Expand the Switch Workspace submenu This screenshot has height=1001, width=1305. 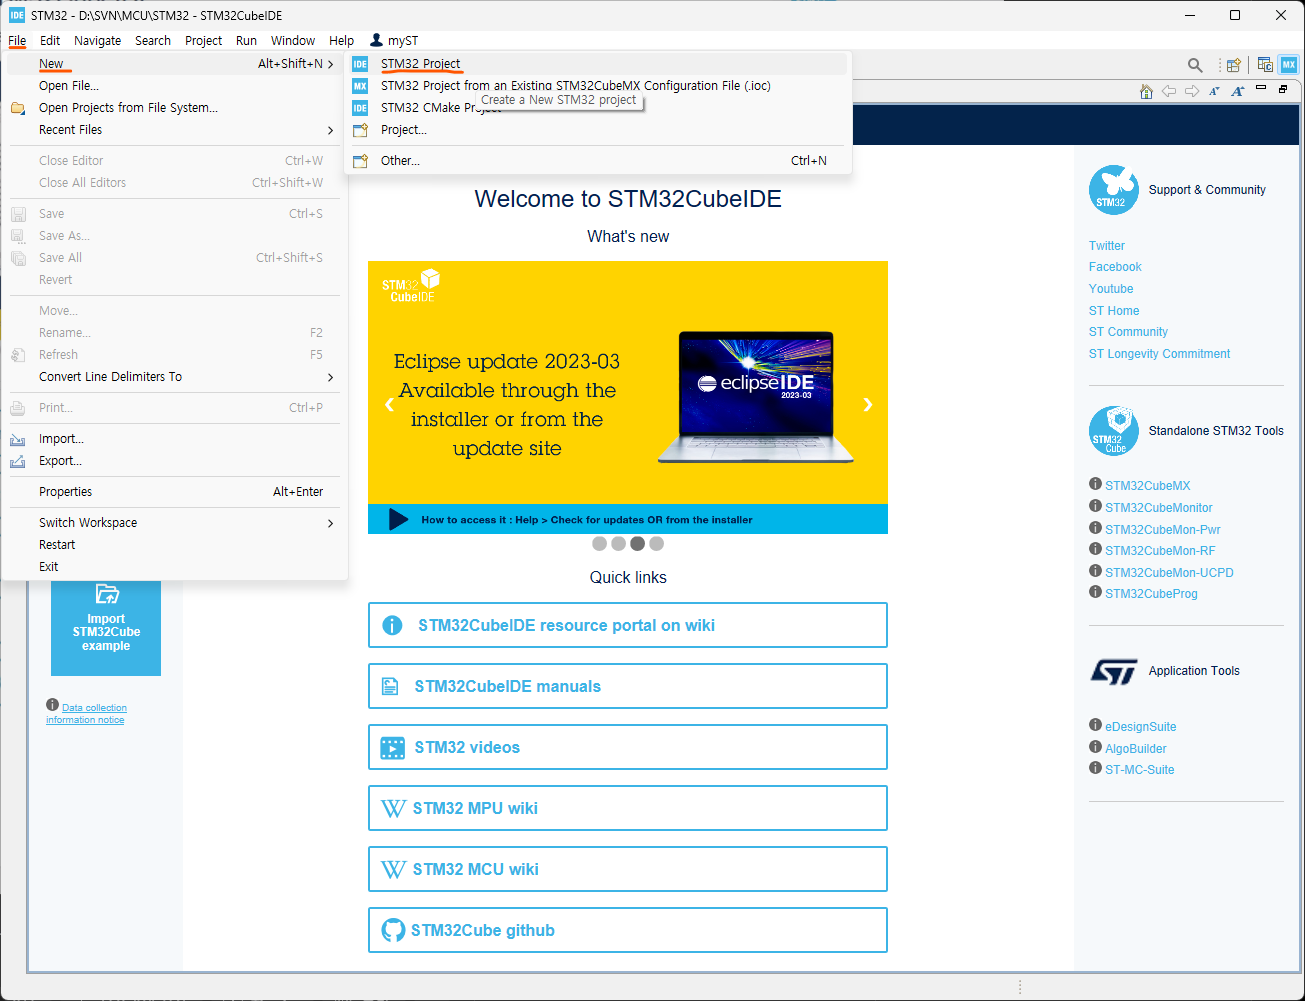(331, 523)
